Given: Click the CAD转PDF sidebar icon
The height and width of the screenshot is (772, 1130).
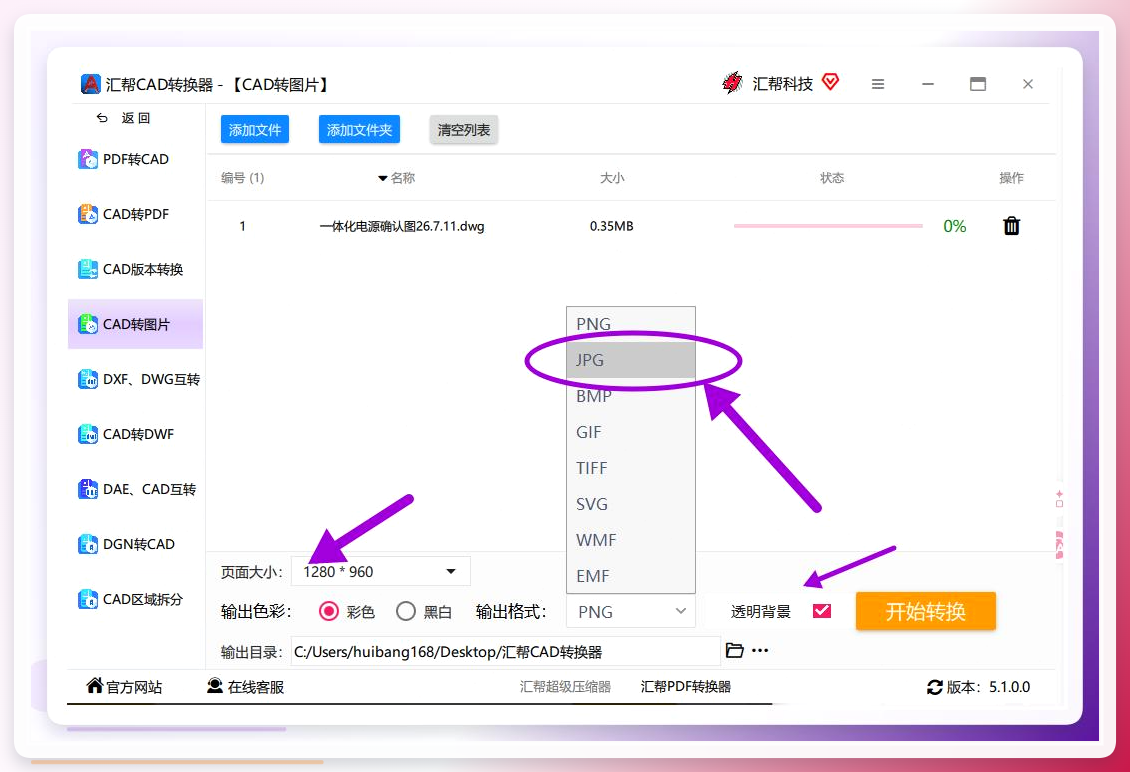Looking at the screenshot, I should (88, 214).
